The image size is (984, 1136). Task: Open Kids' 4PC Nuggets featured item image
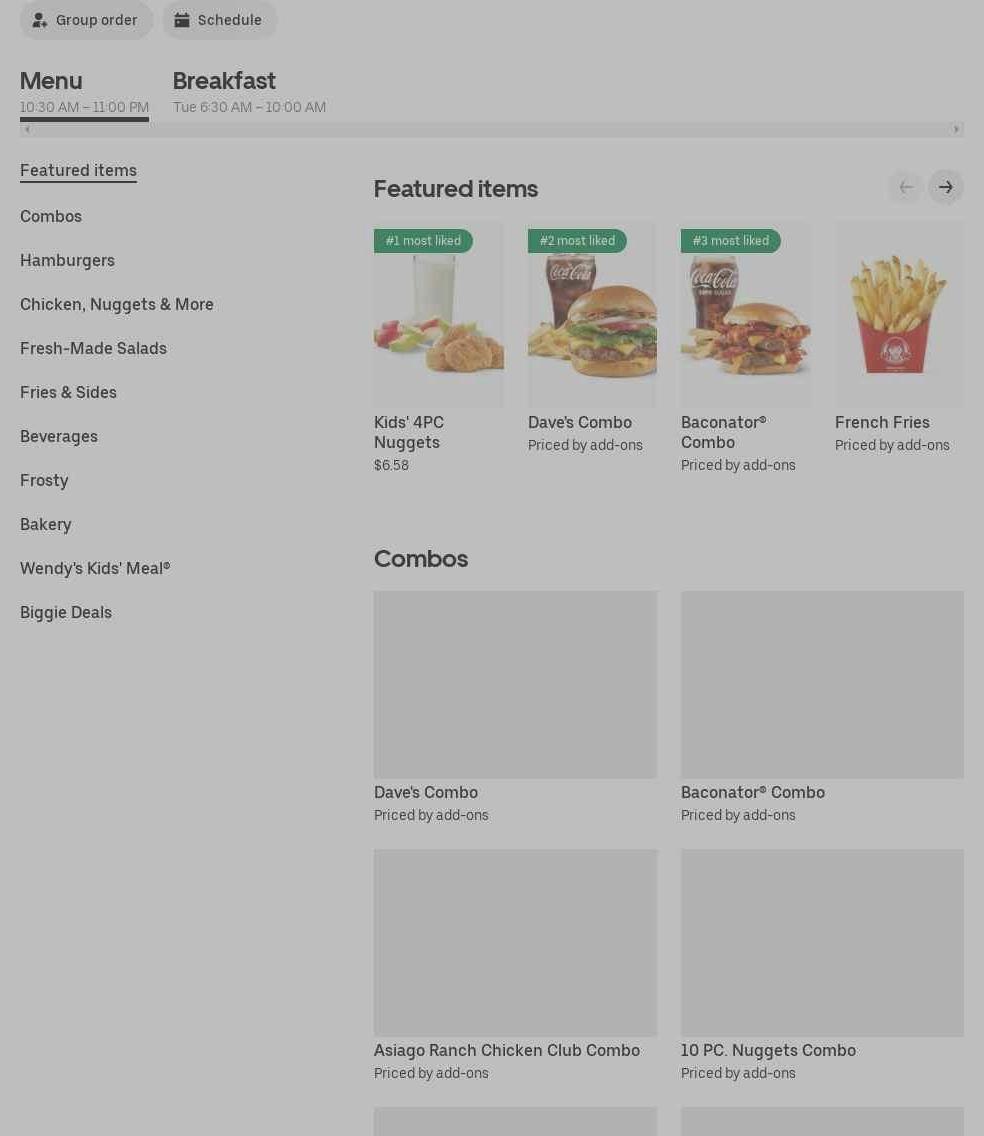tap(438, 314)
